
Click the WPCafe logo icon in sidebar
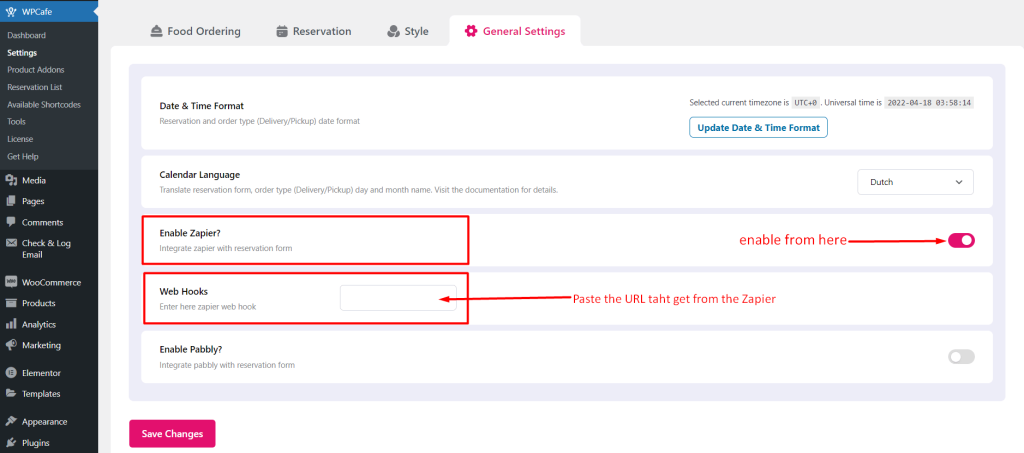pyautogui.click(x=10, y=12)
